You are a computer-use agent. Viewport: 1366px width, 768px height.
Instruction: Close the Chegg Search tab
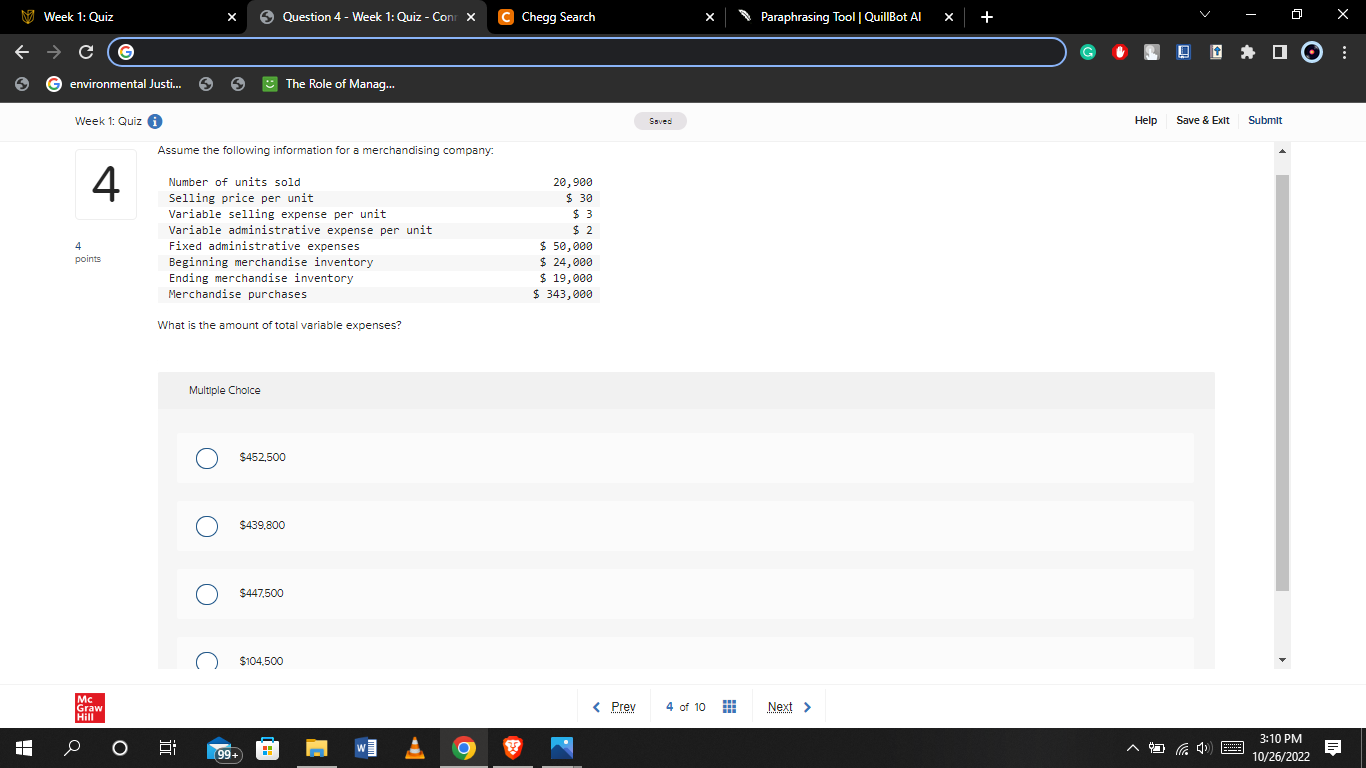[710, 17]
